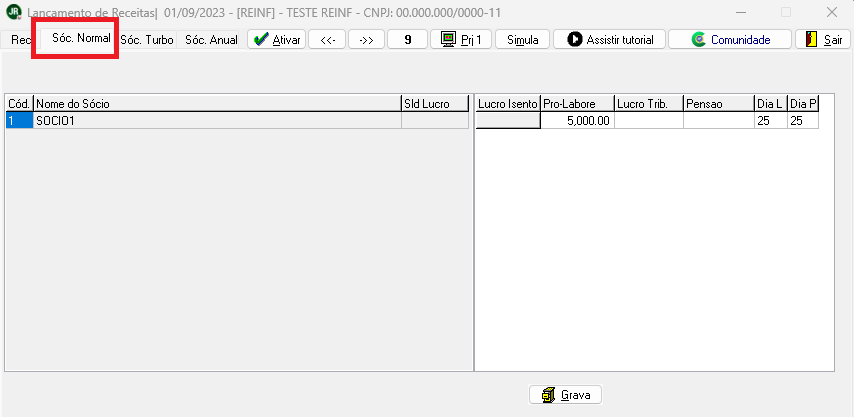Click the green checkmark Ativar icon
Viewport: 854px width, 417px height.
(261, 40)
